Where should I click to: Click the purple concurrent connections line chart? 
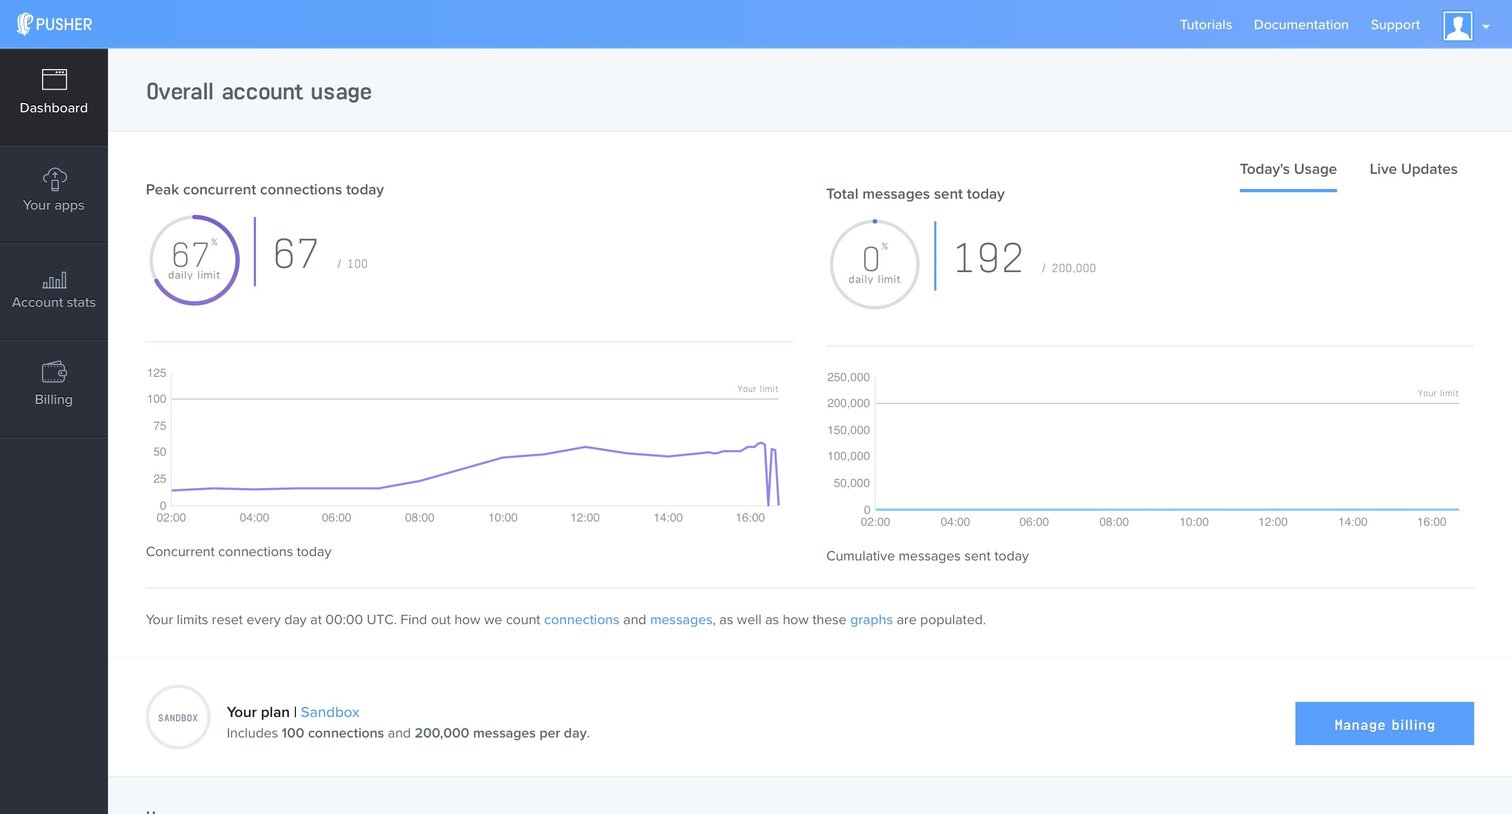pyautogui.click(x=475, y=472)
